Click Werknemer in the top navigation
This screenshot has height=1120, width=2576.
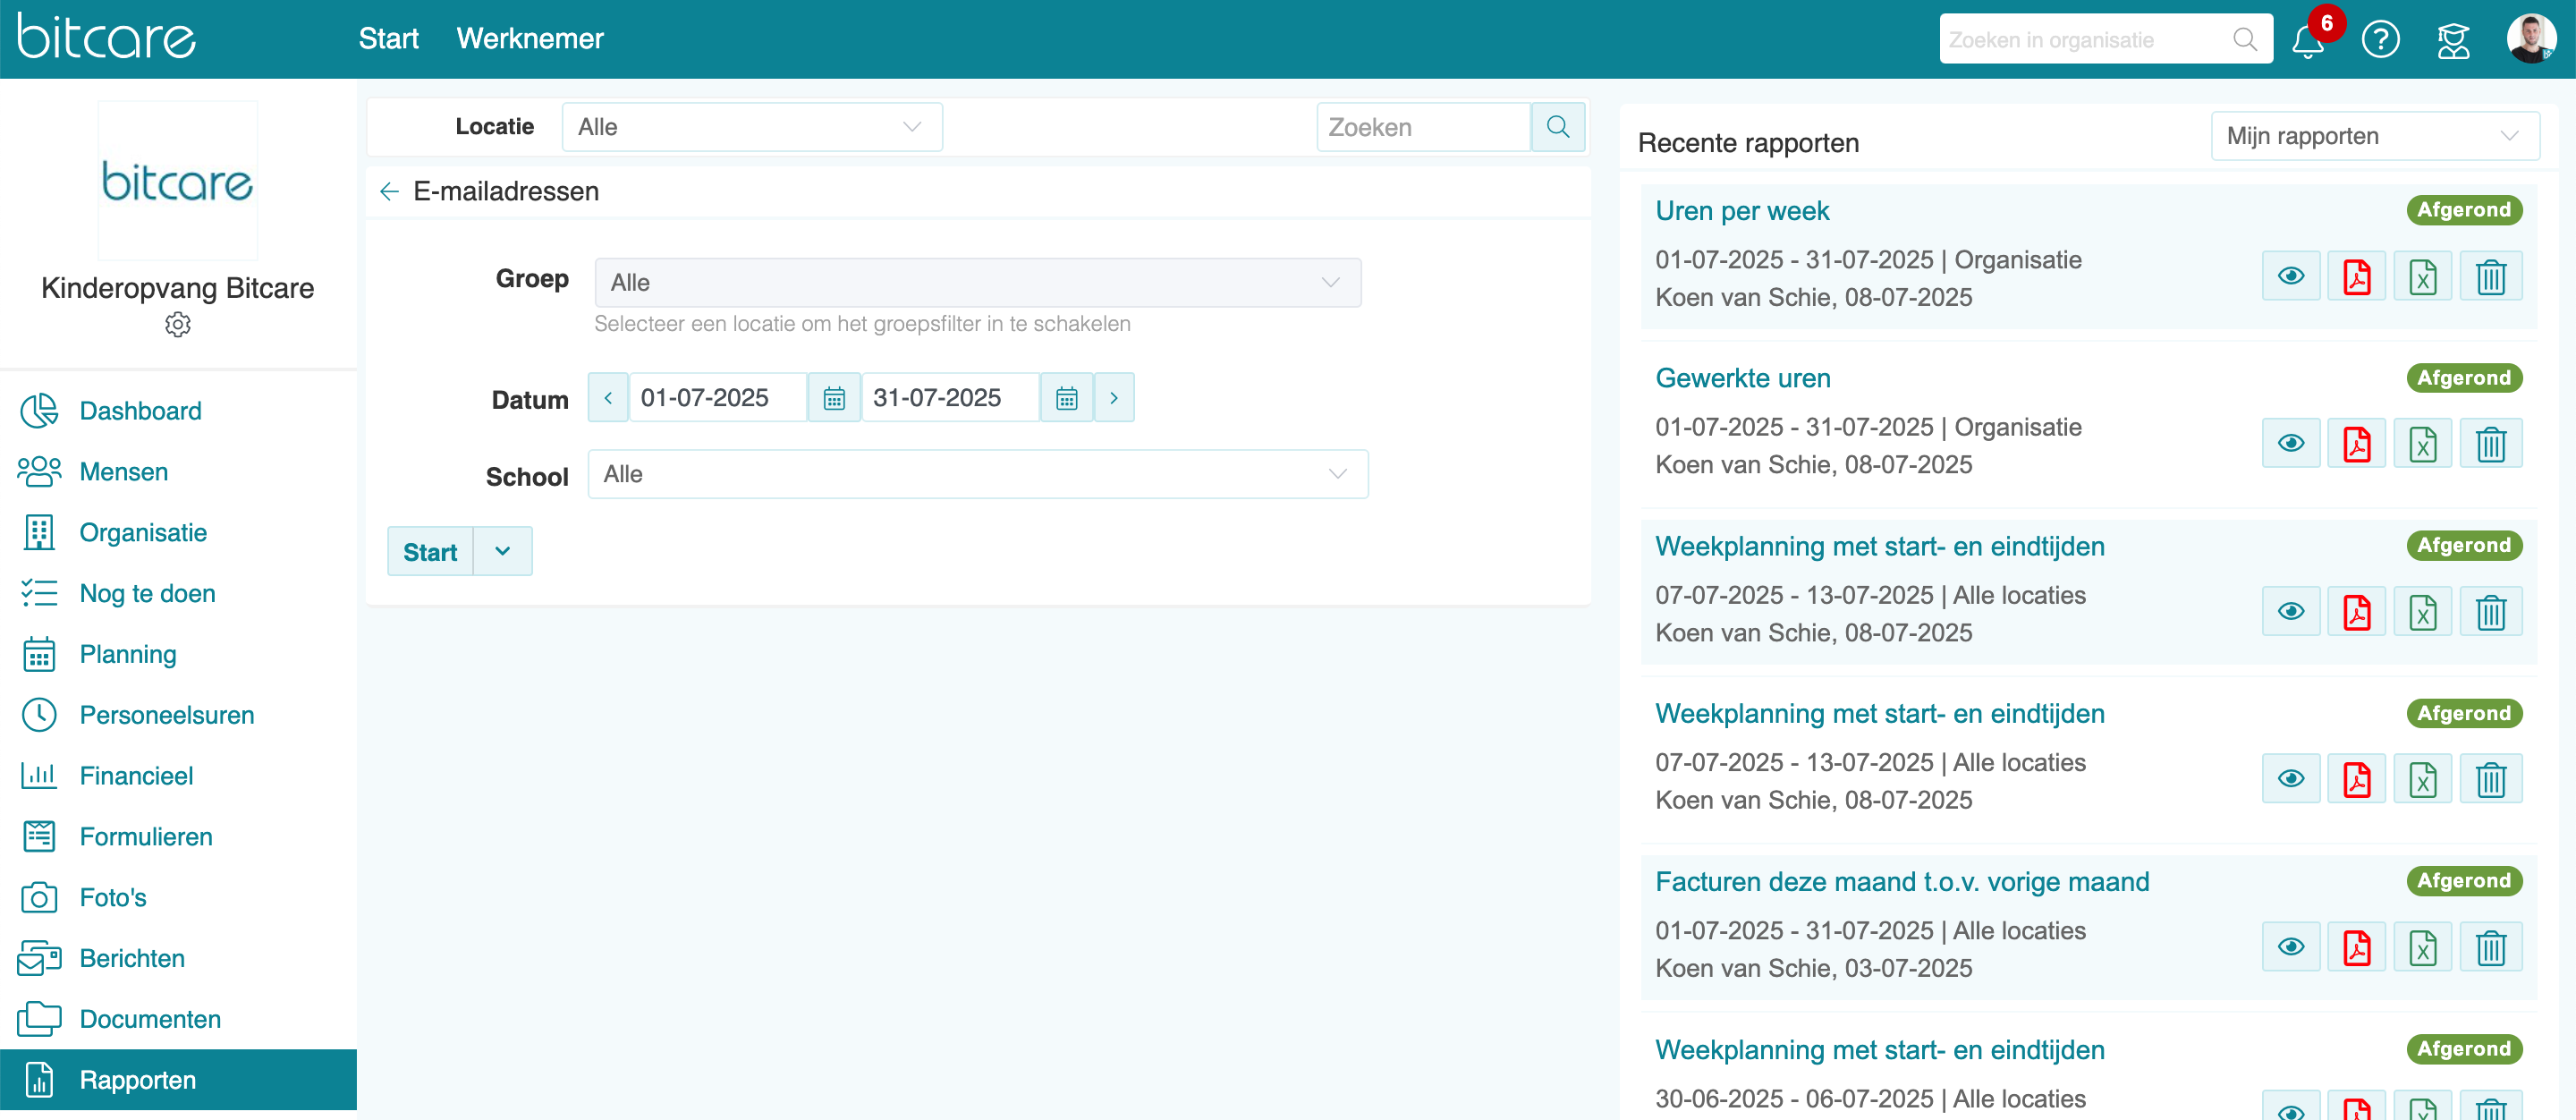[530, 39]
